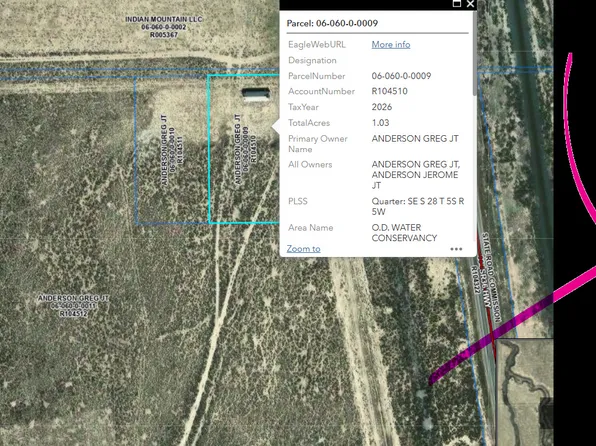Click the Zoom to link

pyautogui.click(x=303, y=249)
